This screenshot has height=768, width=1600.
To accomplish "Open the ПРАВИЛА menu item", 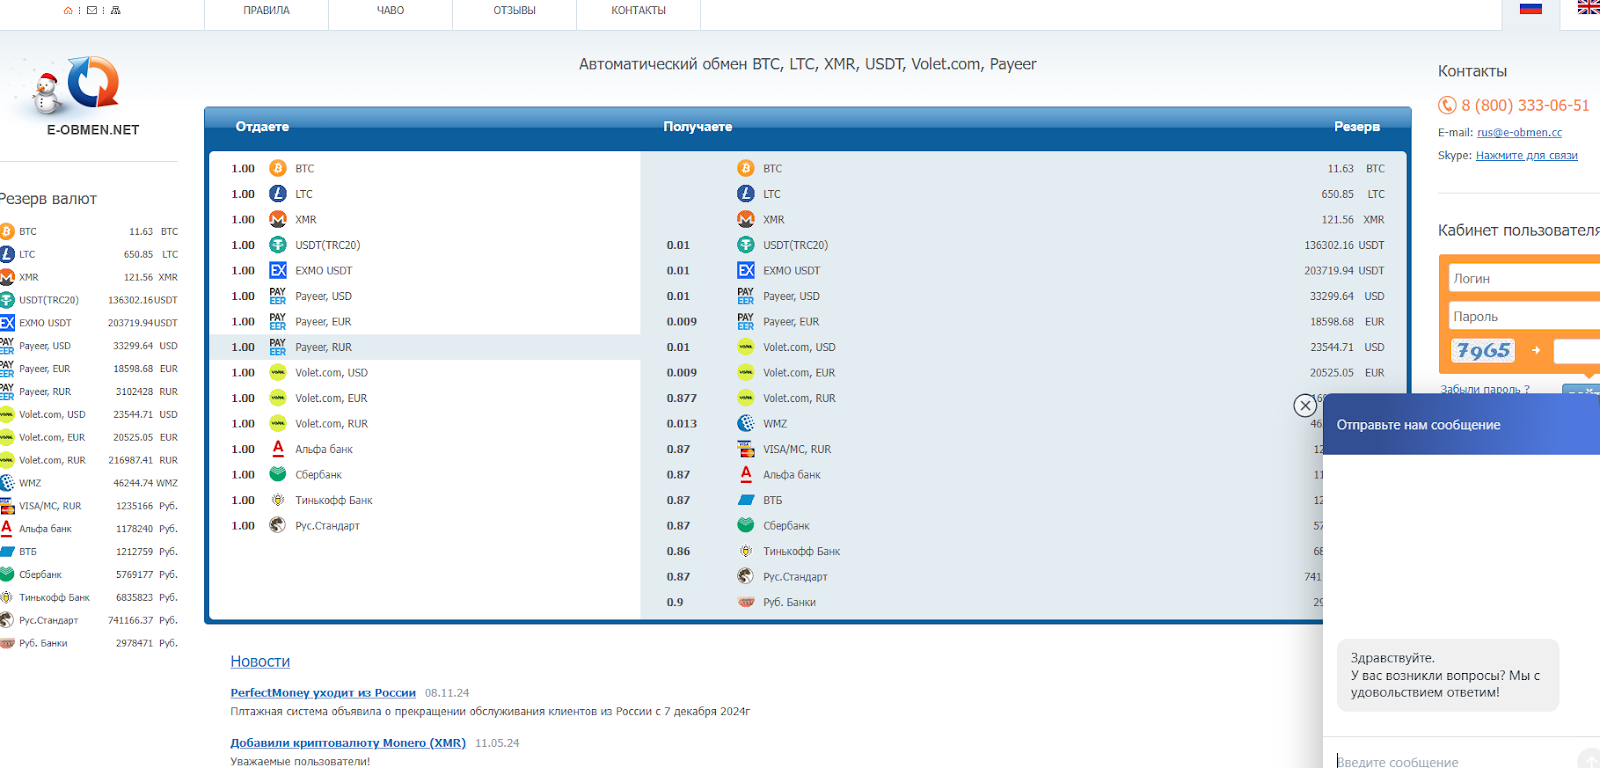I will pyautogui.click(x=266, y=11).
